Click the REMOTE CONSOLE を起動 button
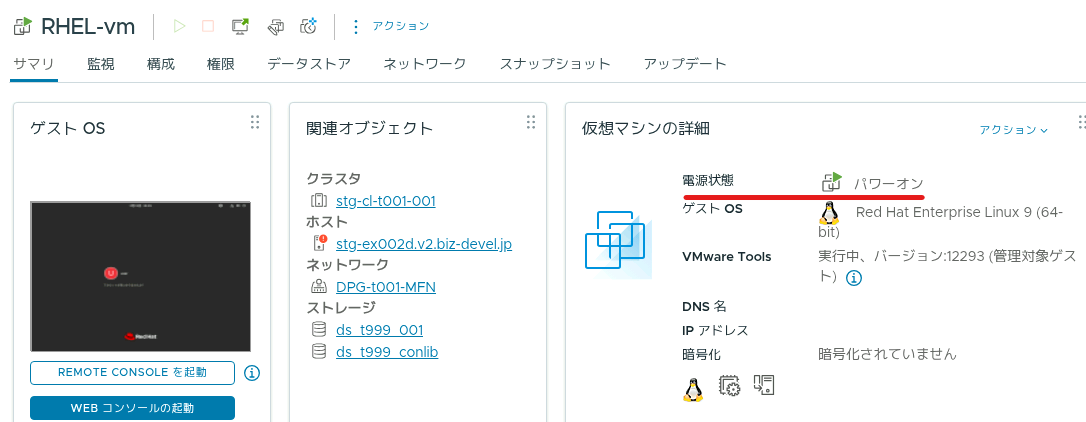This screenshot has height=422, width=1086. tap(132, 373)
